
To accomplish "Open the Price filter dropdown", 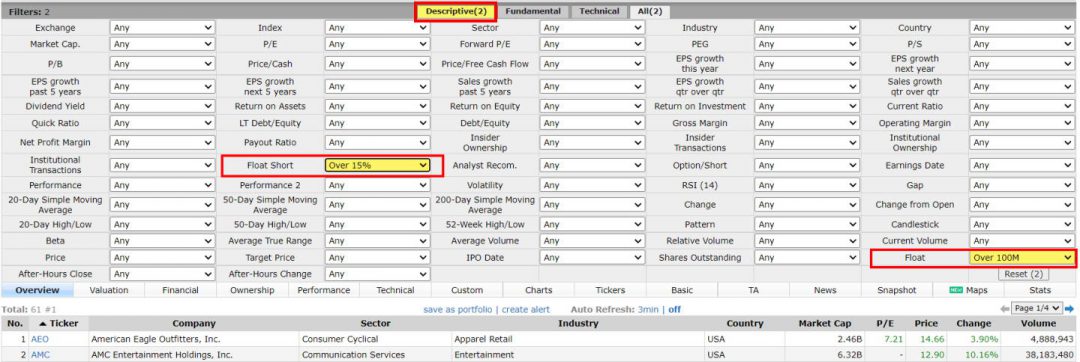I will pos(163,257).
